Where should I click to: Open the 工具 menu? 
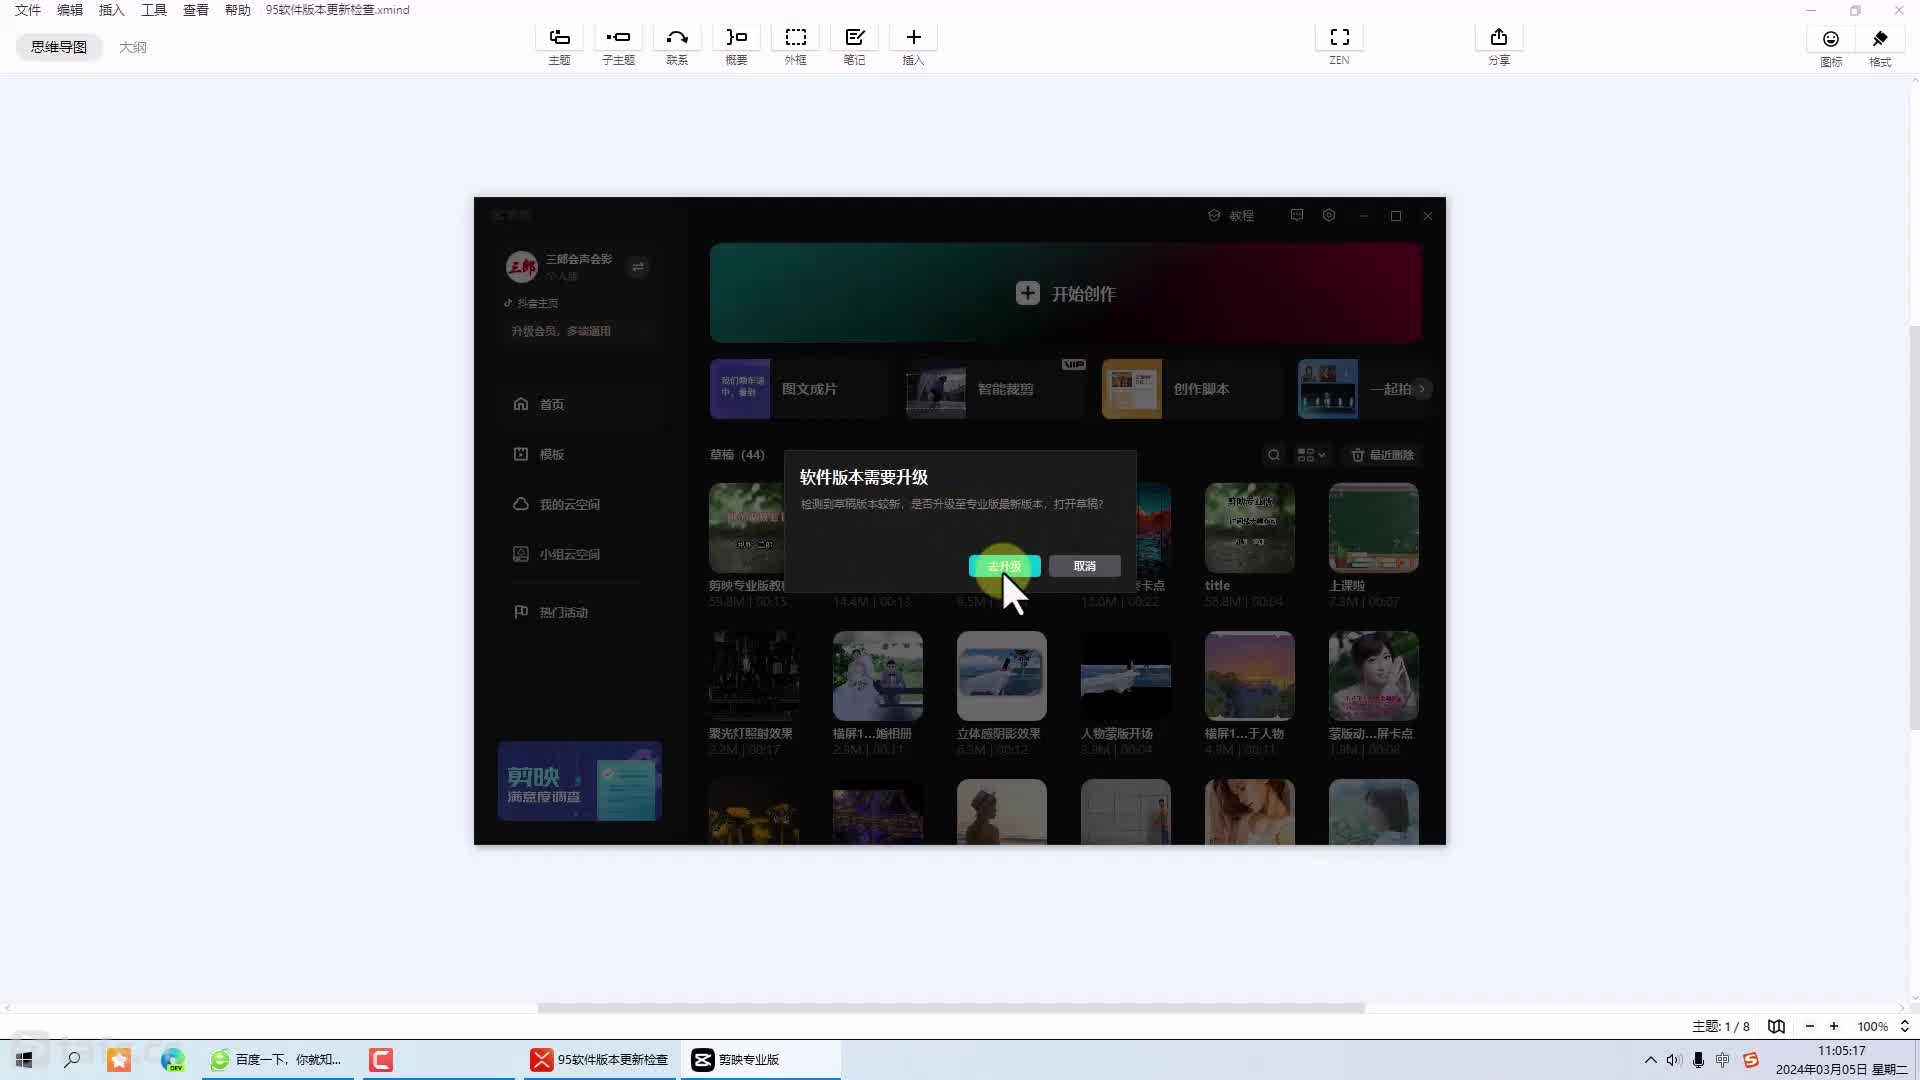coord(154,10)
